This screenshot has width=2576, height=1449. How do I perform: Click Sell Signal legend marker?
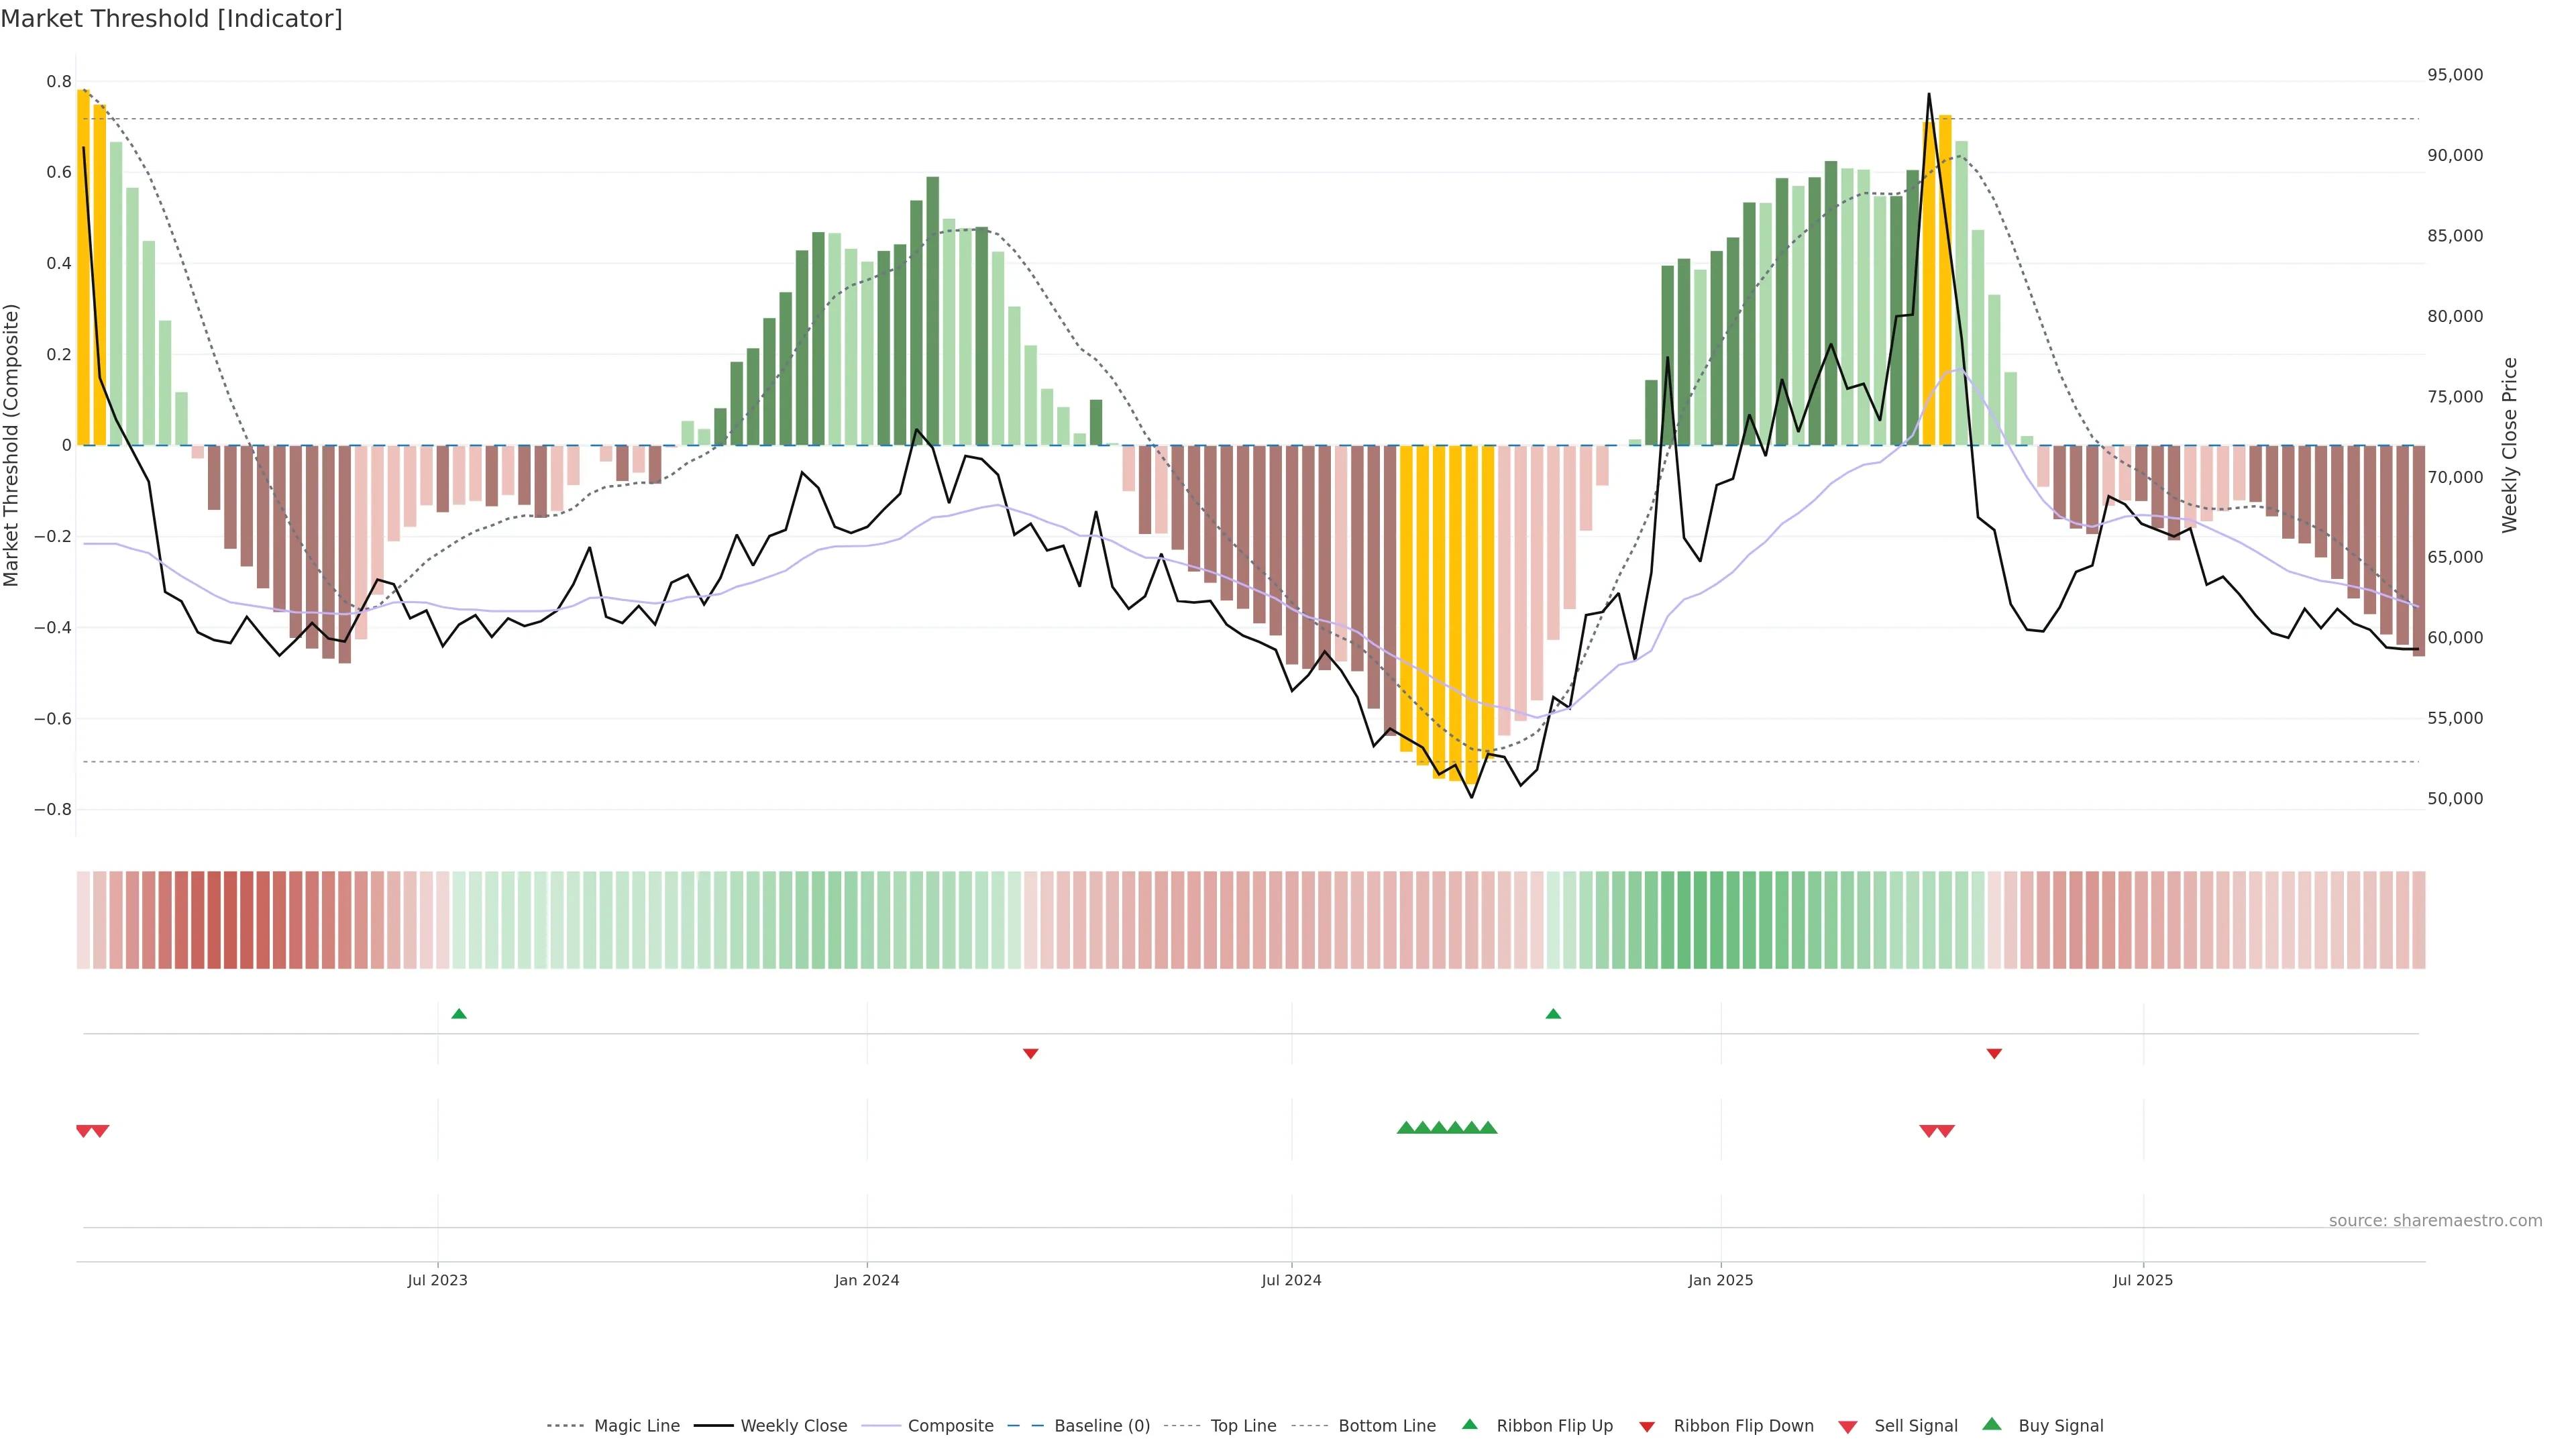[1848, 1426]
